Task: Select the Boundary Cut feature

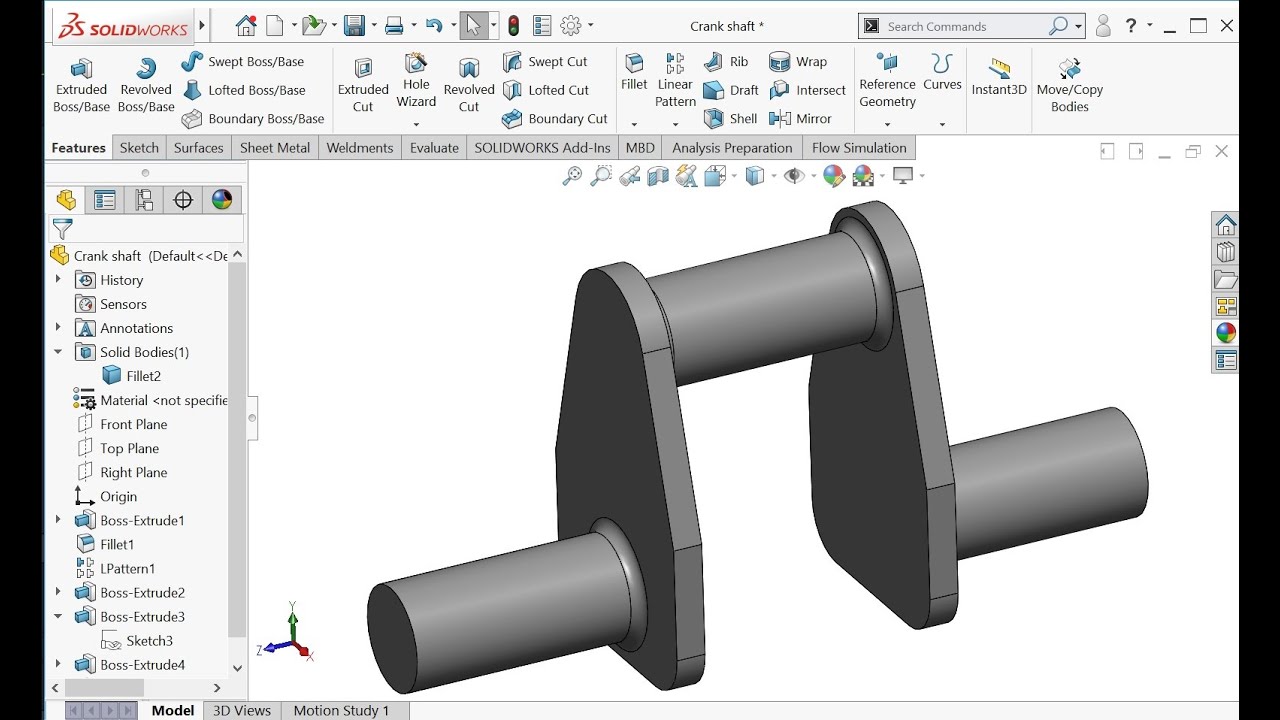Action: coord(555,118)
